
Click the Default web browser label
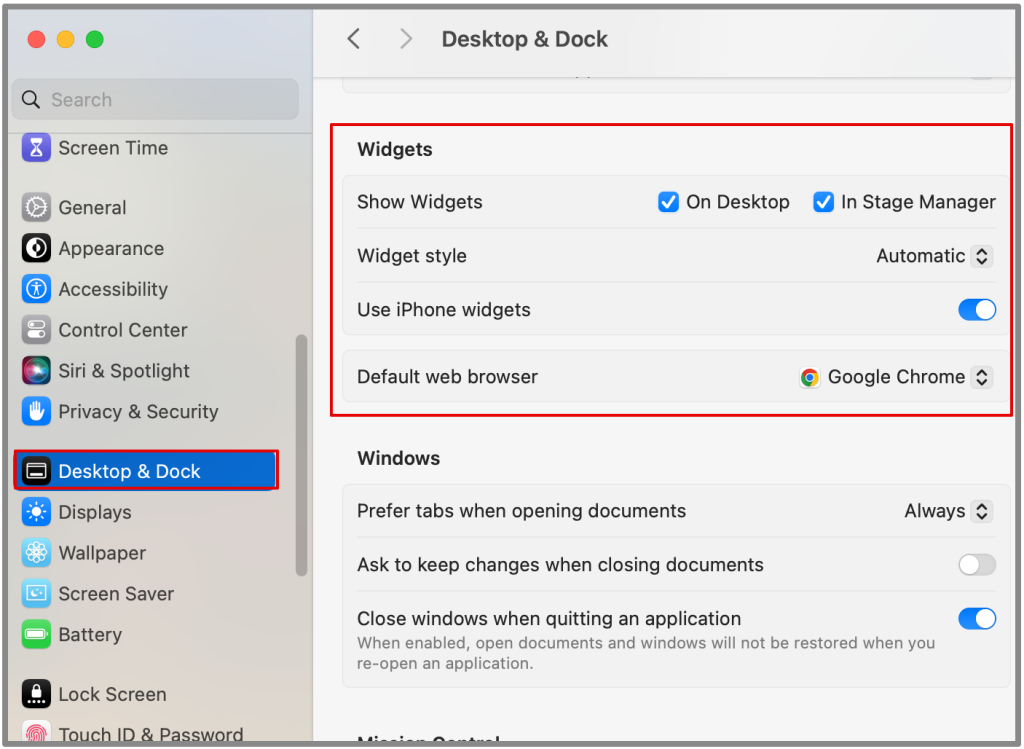coord(447,377)
